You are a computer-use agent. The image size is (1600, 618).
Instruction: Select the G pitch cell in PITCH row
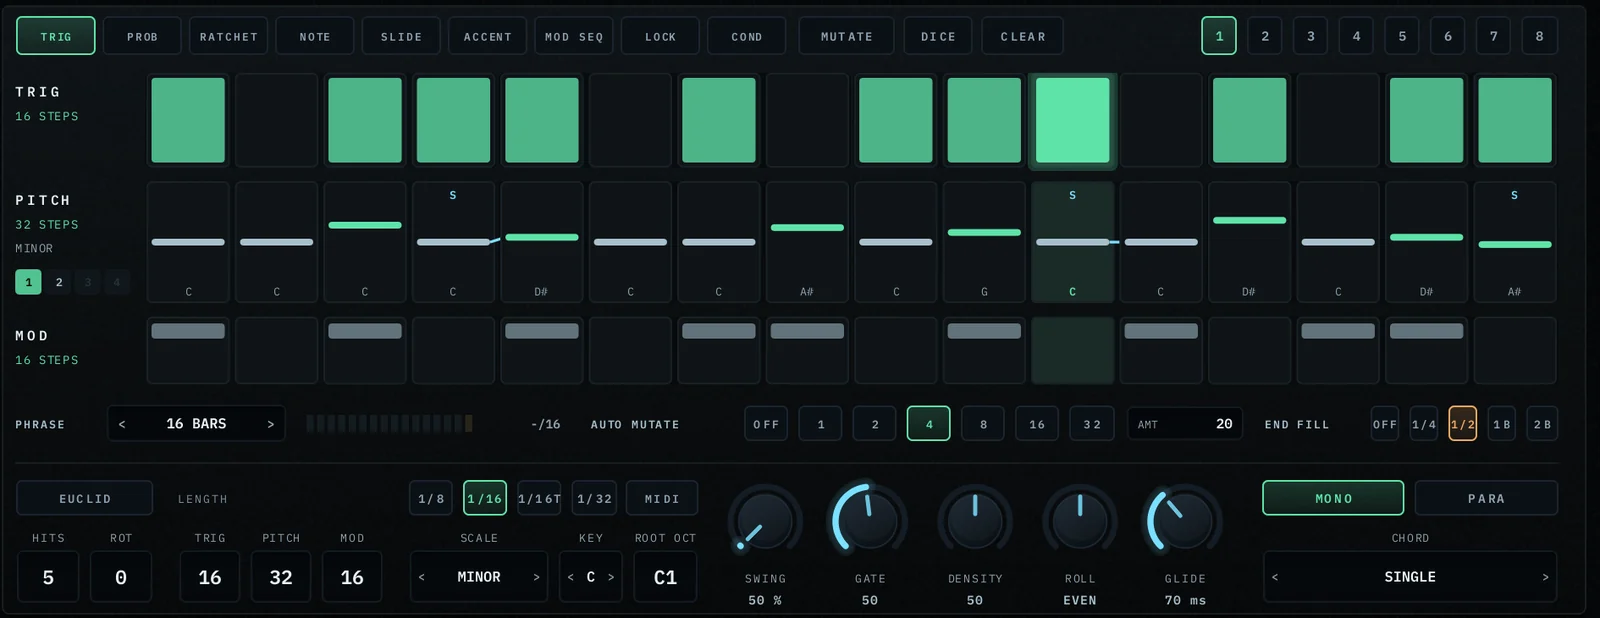pyautogui.click(x=984, y=242)
